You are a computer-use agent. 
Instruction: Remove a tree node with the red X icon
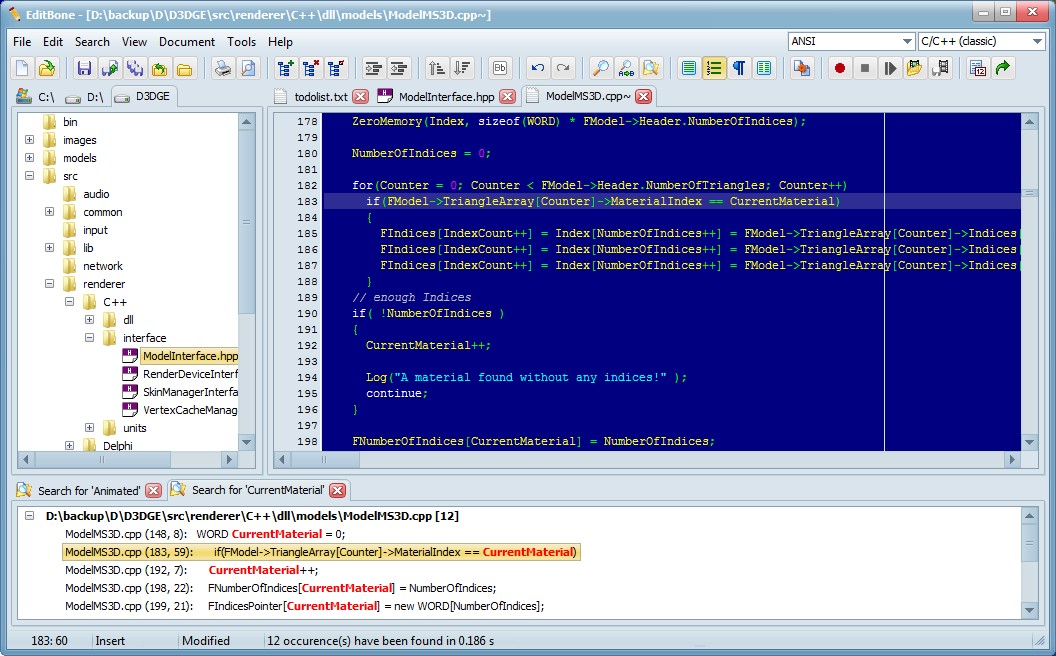[x=310, y=68]
